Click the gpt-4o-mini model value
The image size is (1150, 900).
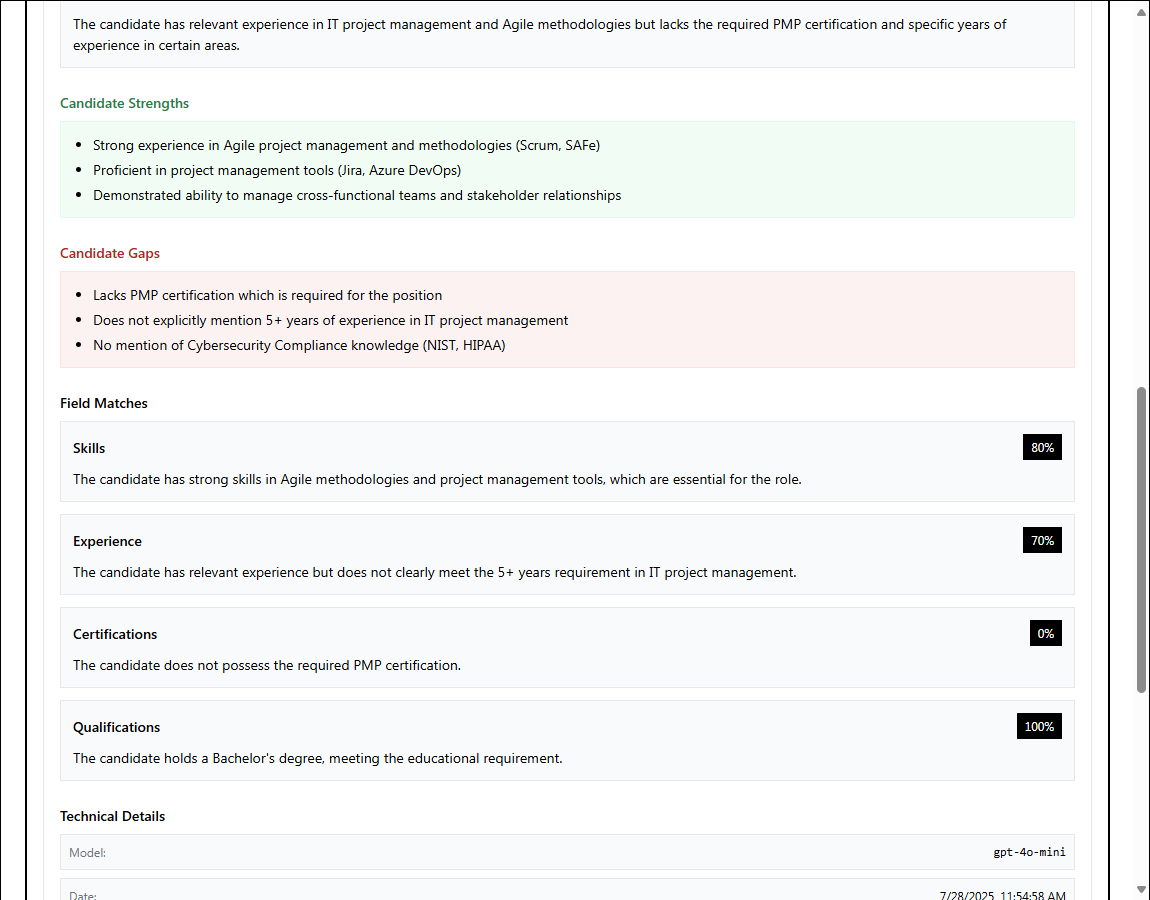(1029, 853)
